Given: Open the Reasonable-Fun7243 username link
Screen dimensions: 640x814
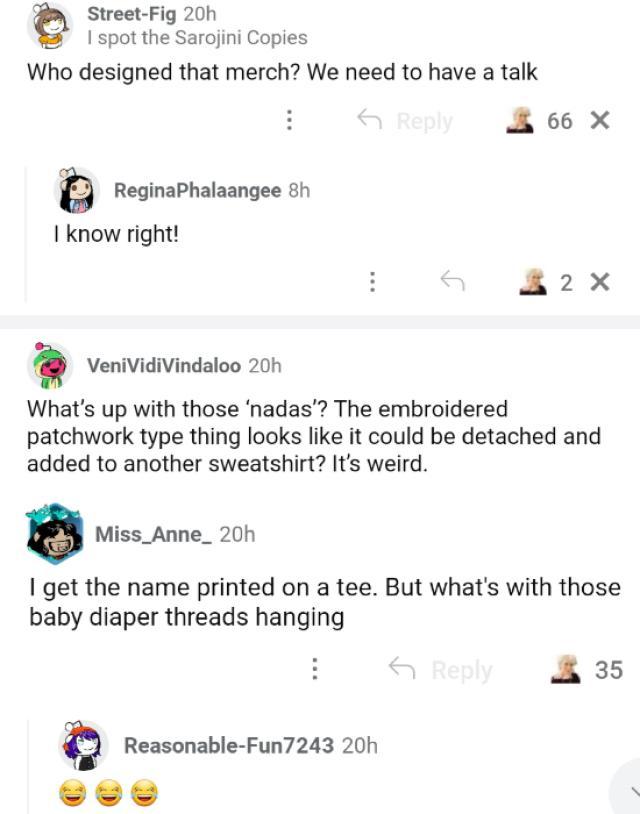Looking at the screenshot, I should 228,745.
